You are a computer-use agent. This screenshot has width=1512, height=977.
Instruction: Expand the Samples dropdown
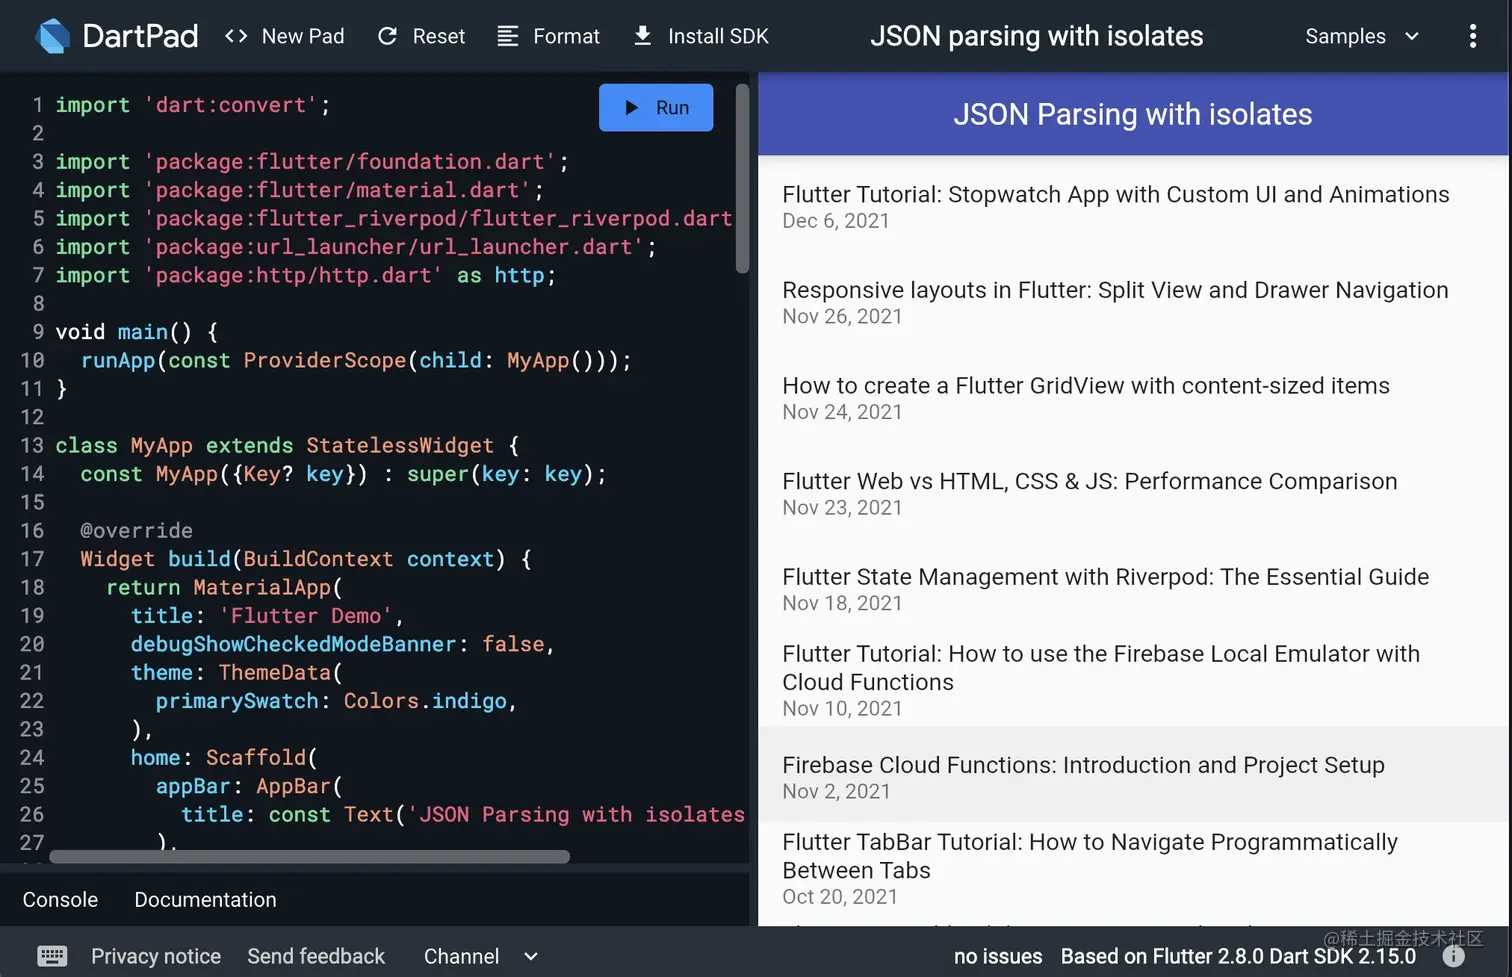[1362, 36]
